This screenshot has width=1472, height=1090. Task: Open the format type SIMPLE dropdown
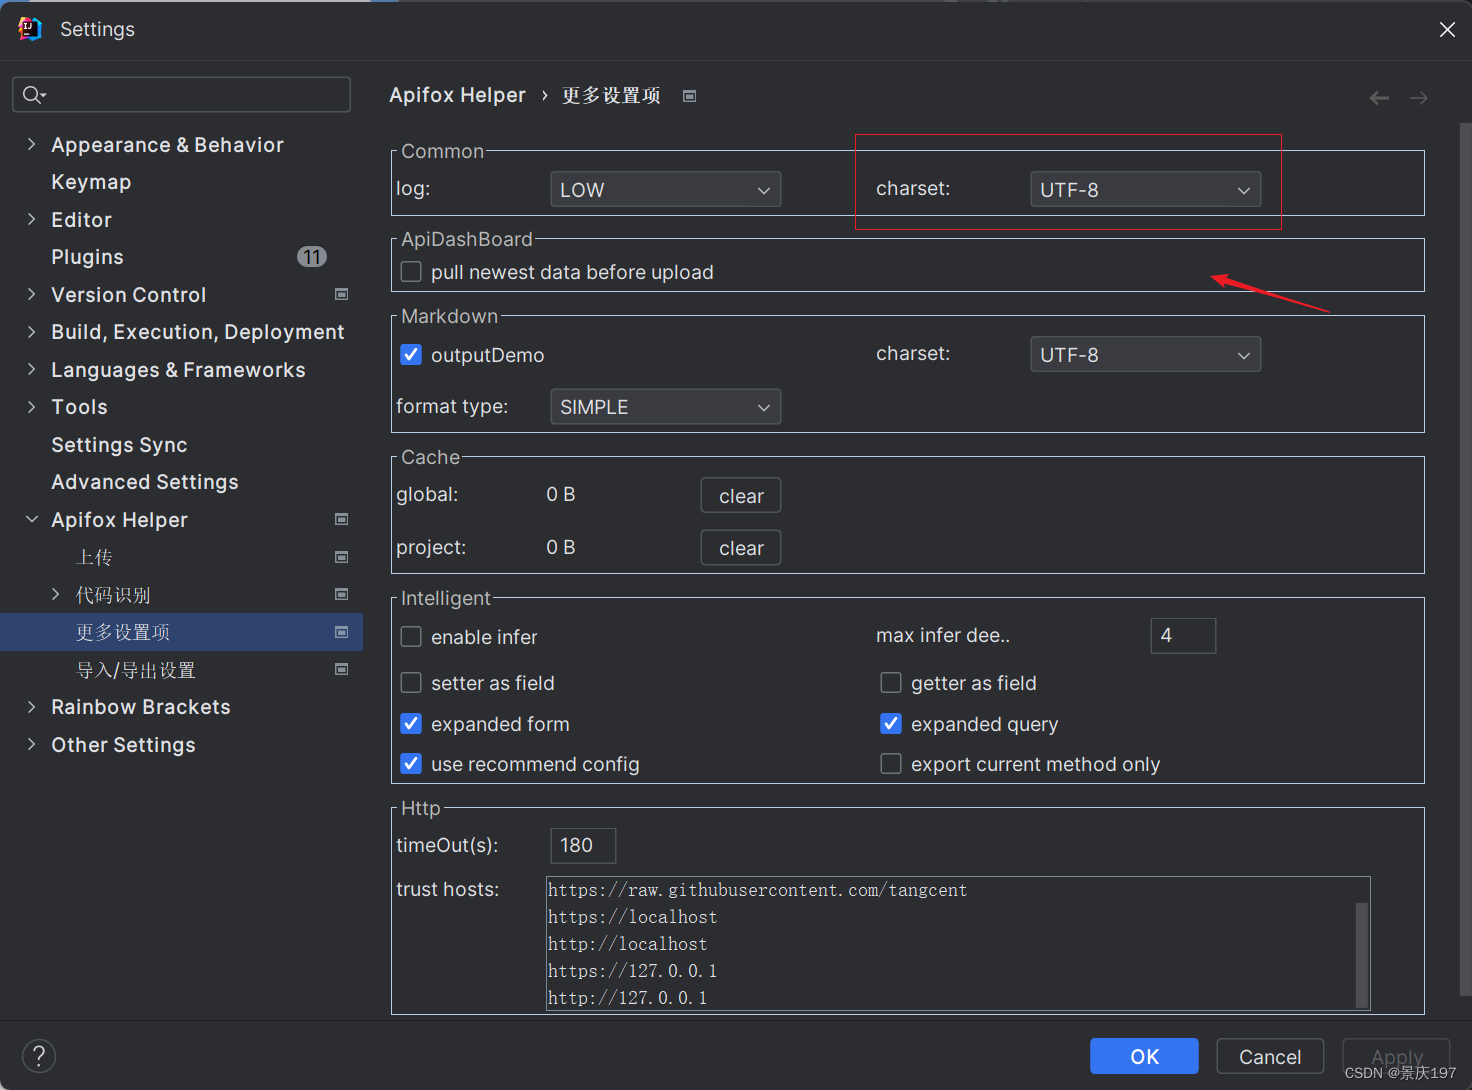tap(665, 407)
